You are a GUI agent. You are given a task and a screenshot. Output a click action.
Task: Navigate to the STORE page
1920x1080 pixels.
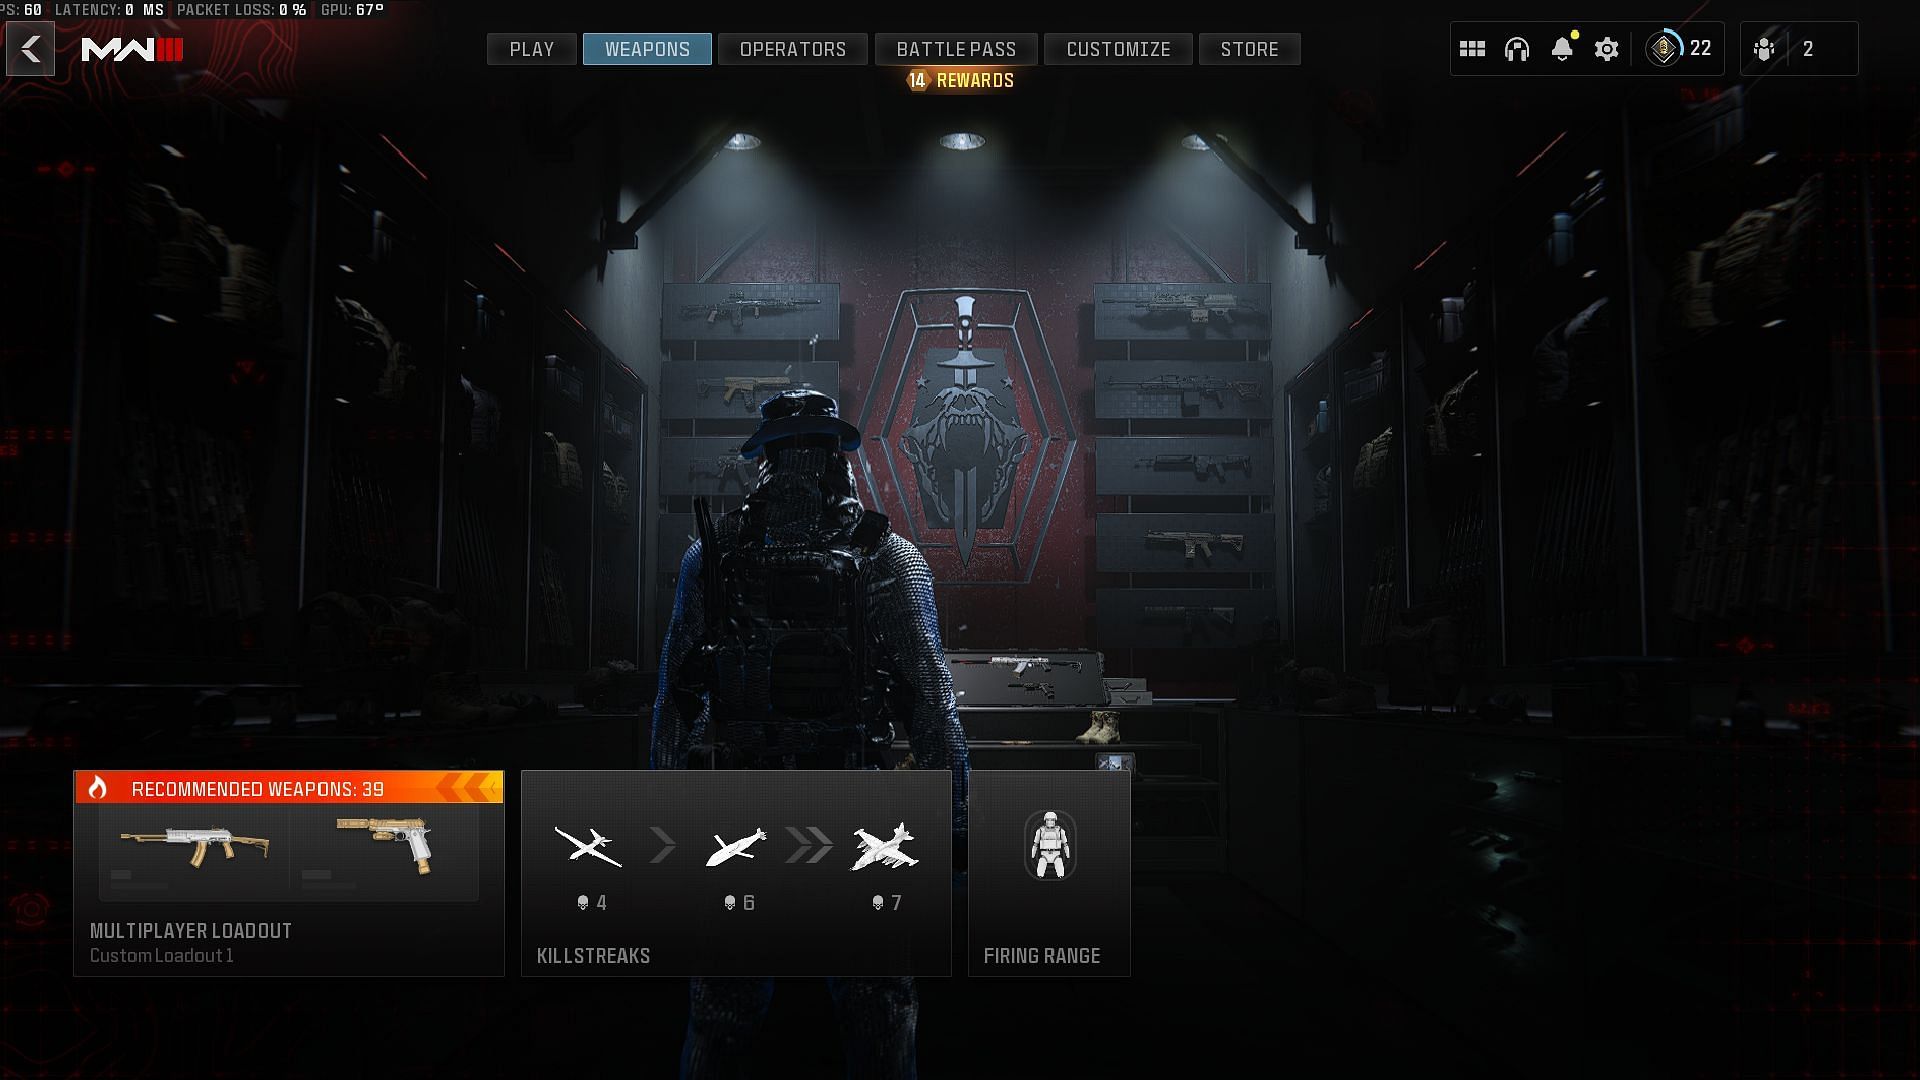(x=1249, y=49)
